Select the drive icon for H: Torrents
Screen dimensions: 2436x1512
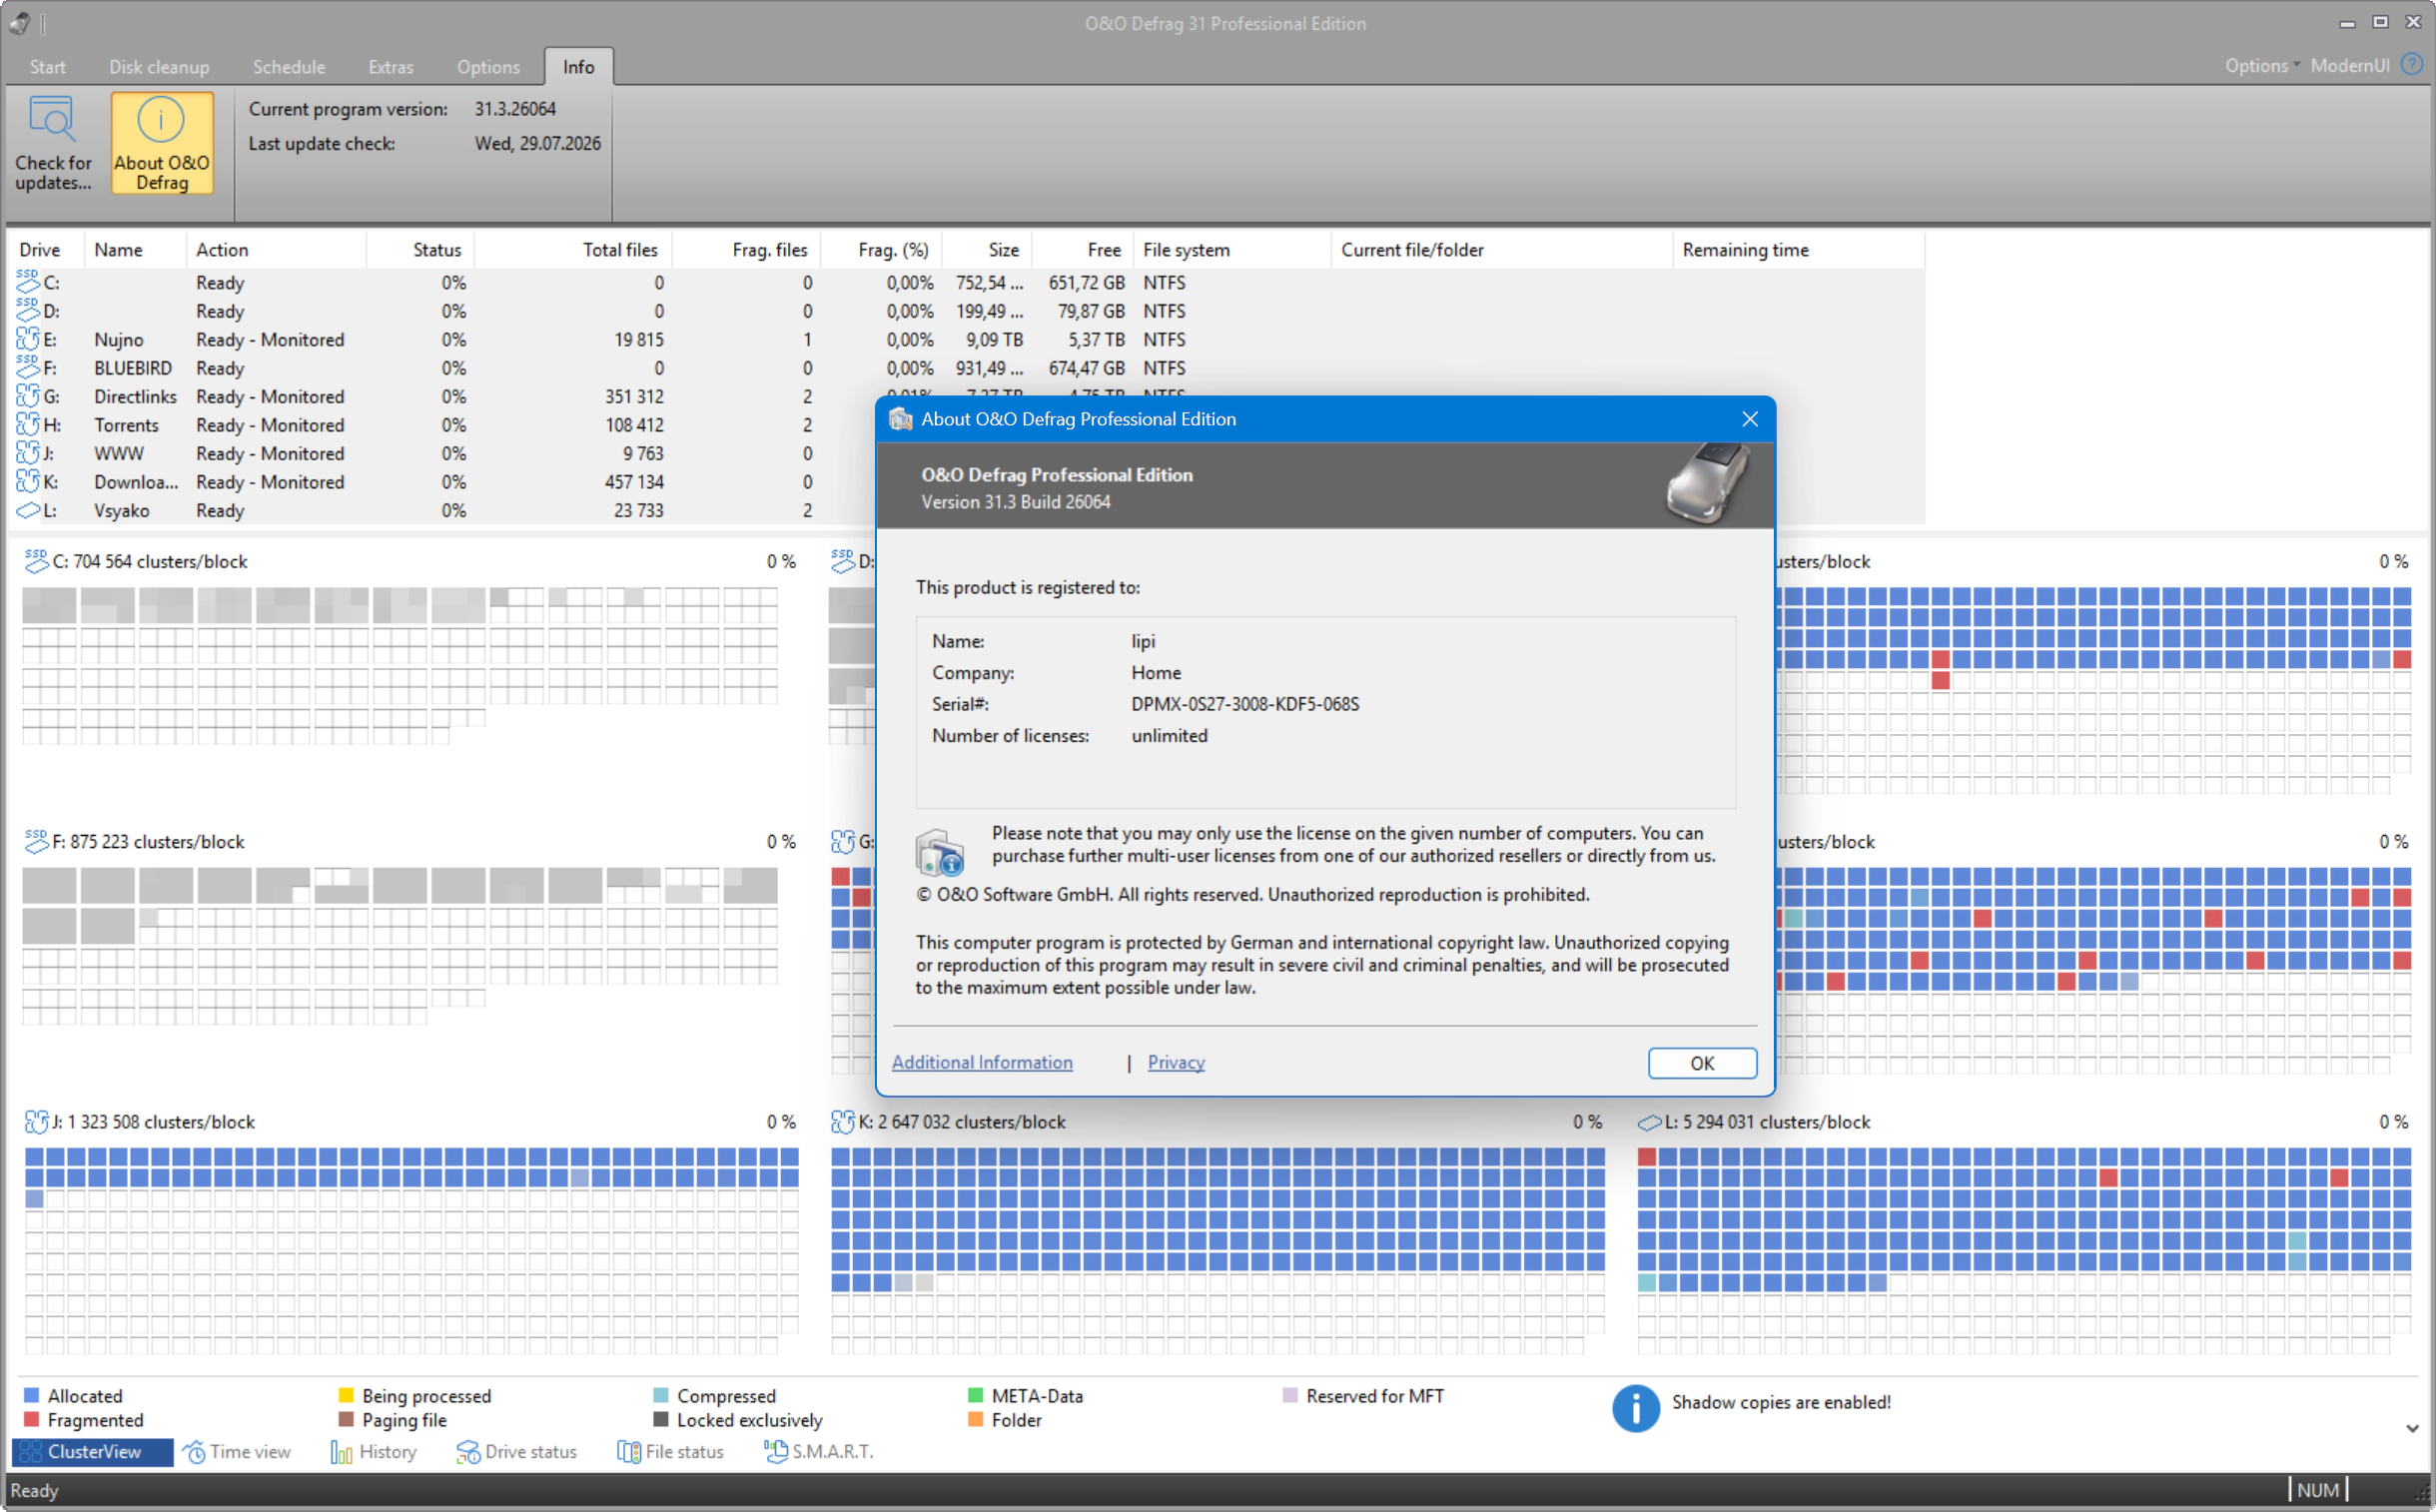click(x=28, y=425)
